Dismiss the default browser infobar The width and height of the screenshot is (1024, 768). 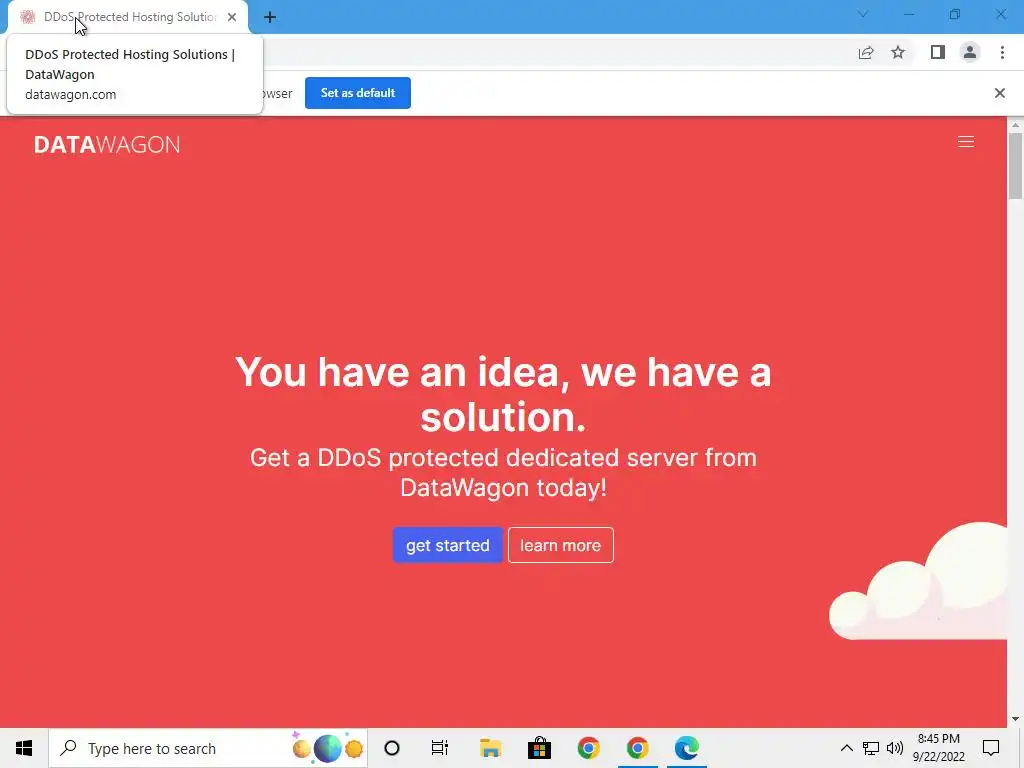pyautogui.click(x=999, y=93)
